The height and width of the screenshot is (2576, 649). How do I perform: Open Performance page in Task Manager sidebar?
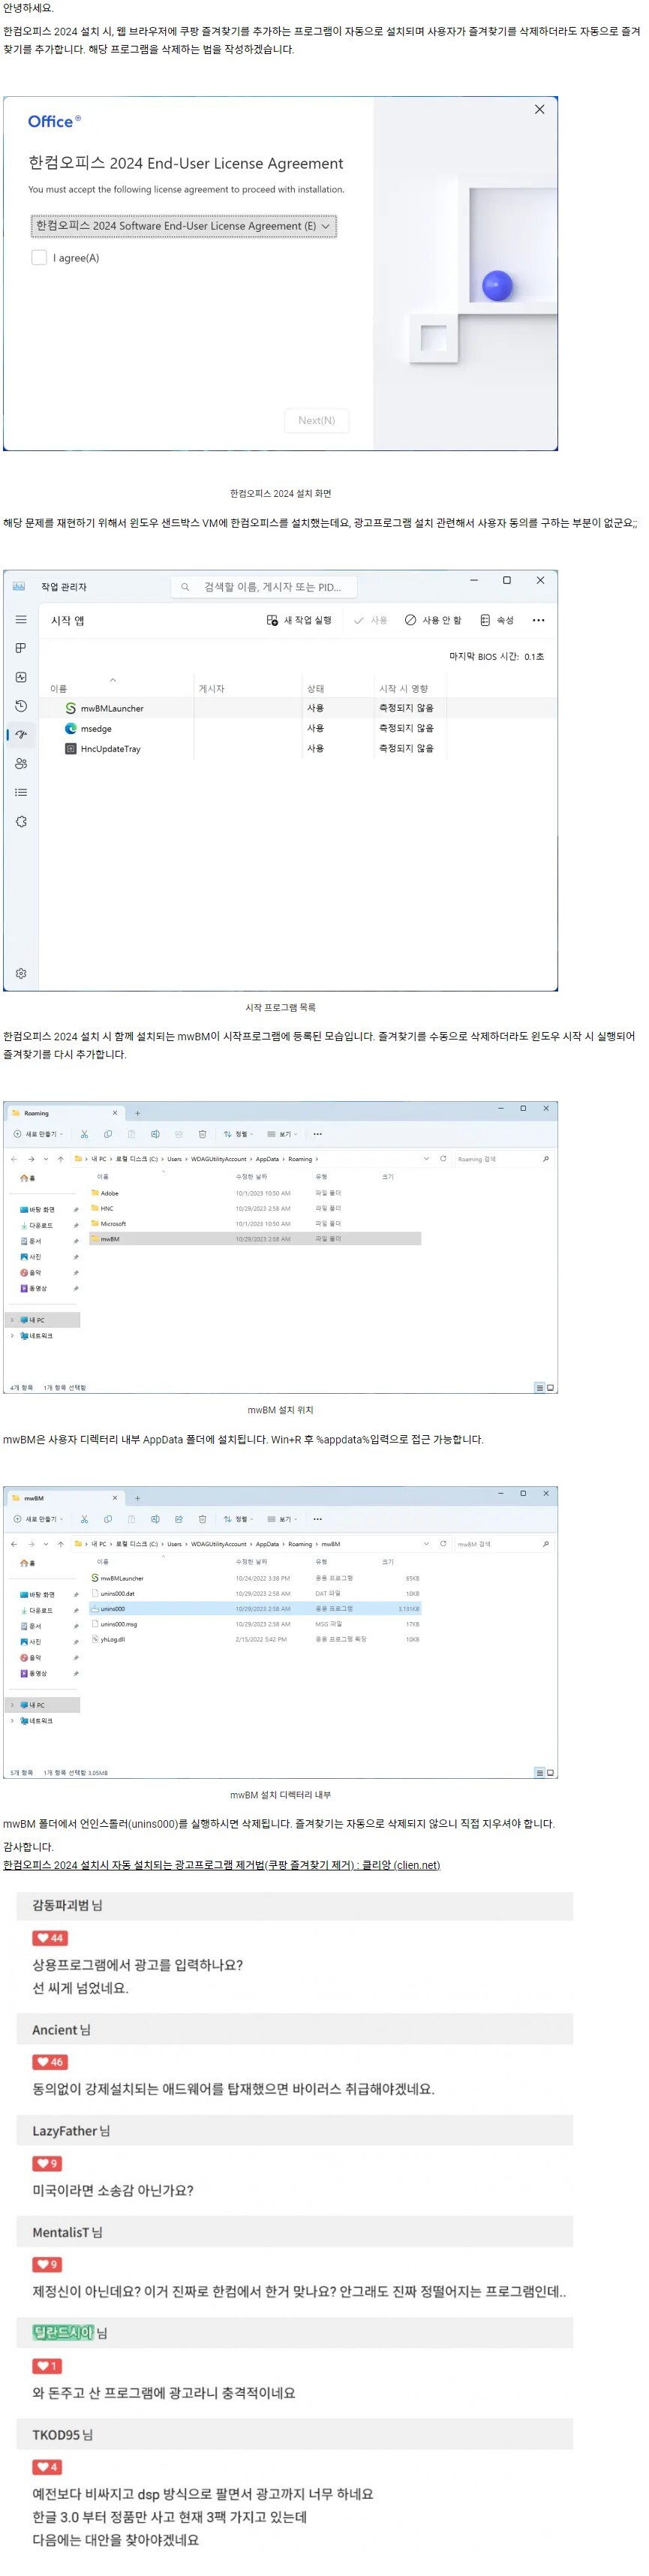coord(20,677)
